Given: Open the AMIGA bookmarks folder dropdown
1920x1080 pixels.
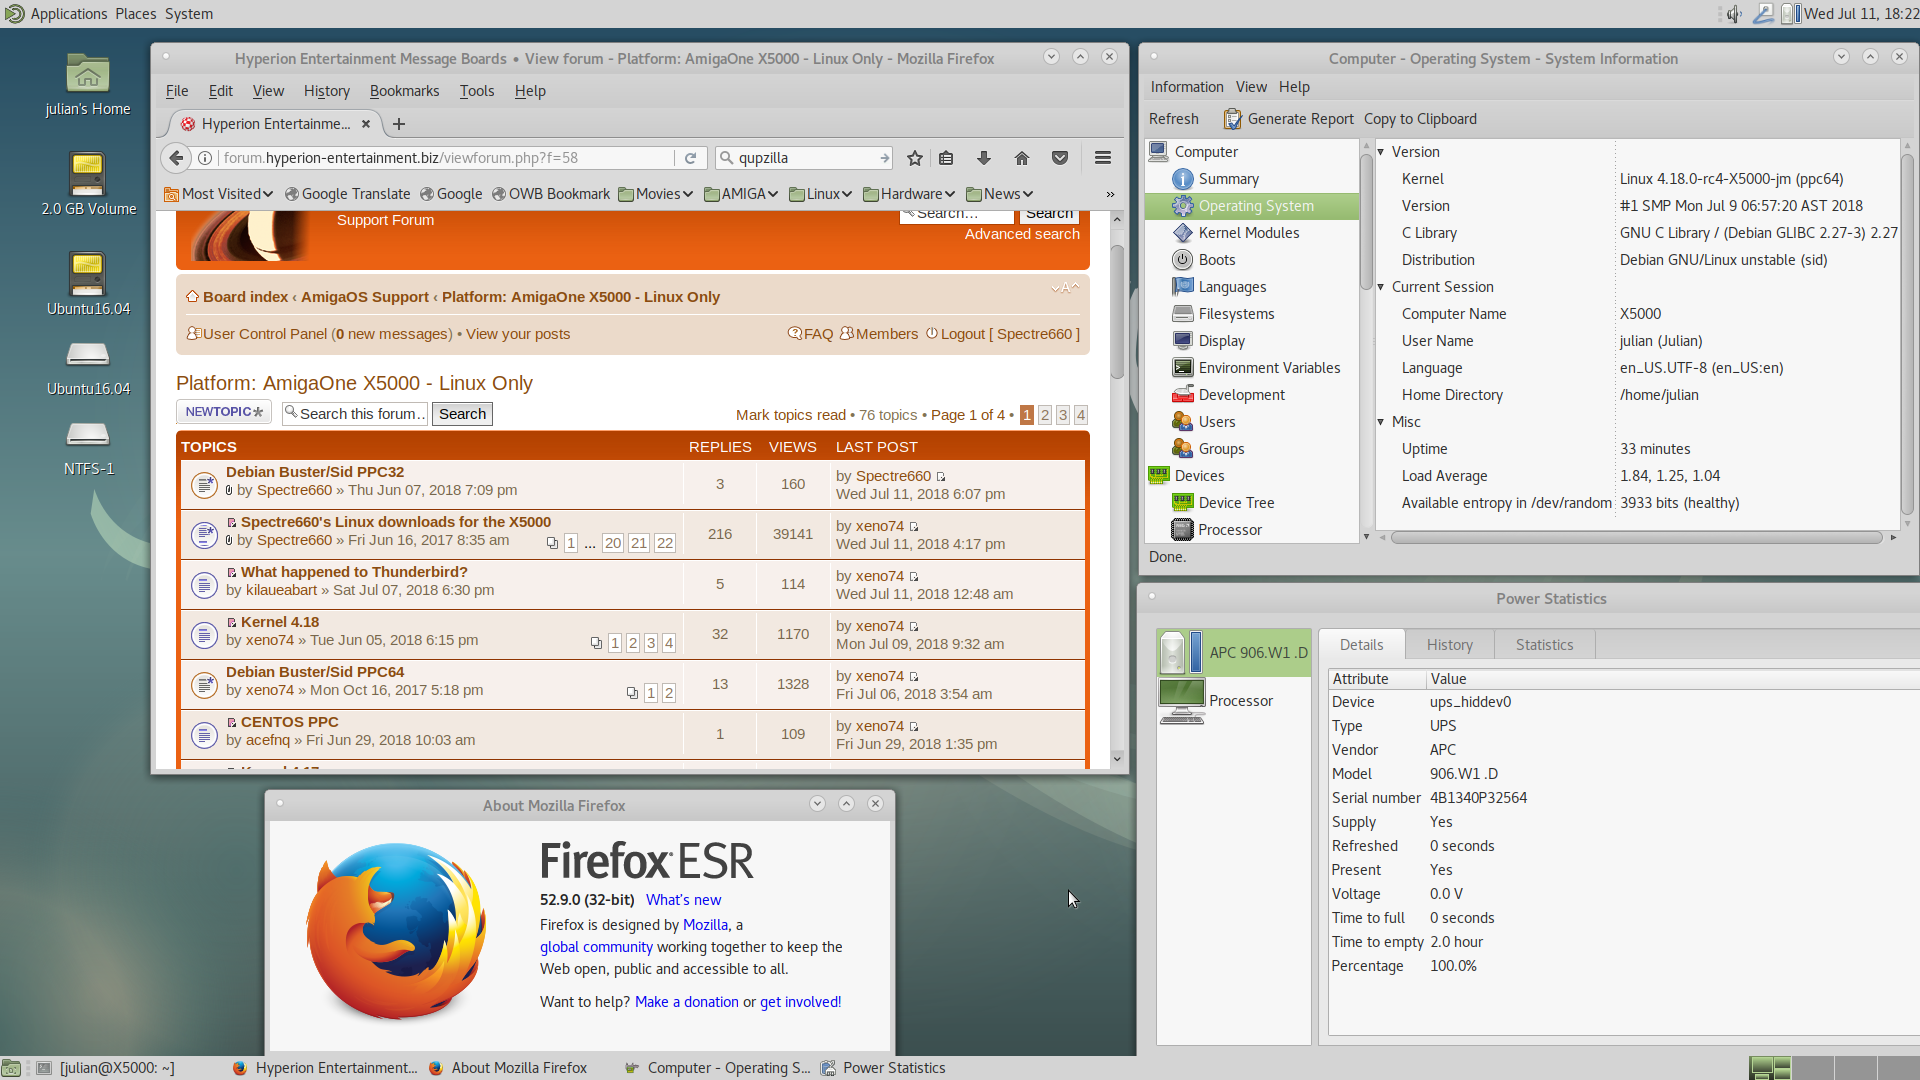Looking at the screenshot, I should click(x=741, y=194).
